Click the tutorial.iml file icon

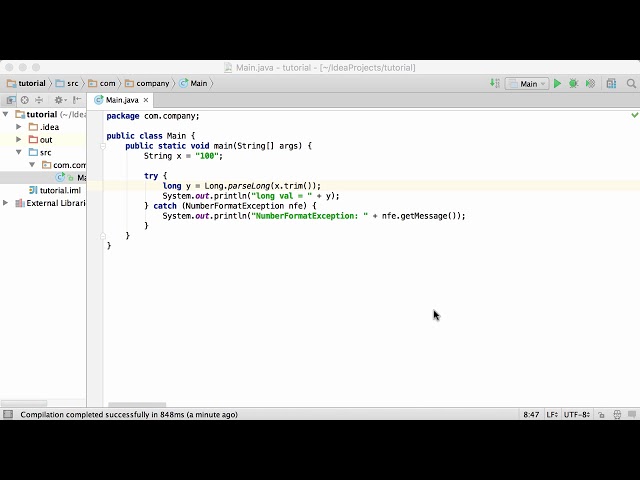33,190
